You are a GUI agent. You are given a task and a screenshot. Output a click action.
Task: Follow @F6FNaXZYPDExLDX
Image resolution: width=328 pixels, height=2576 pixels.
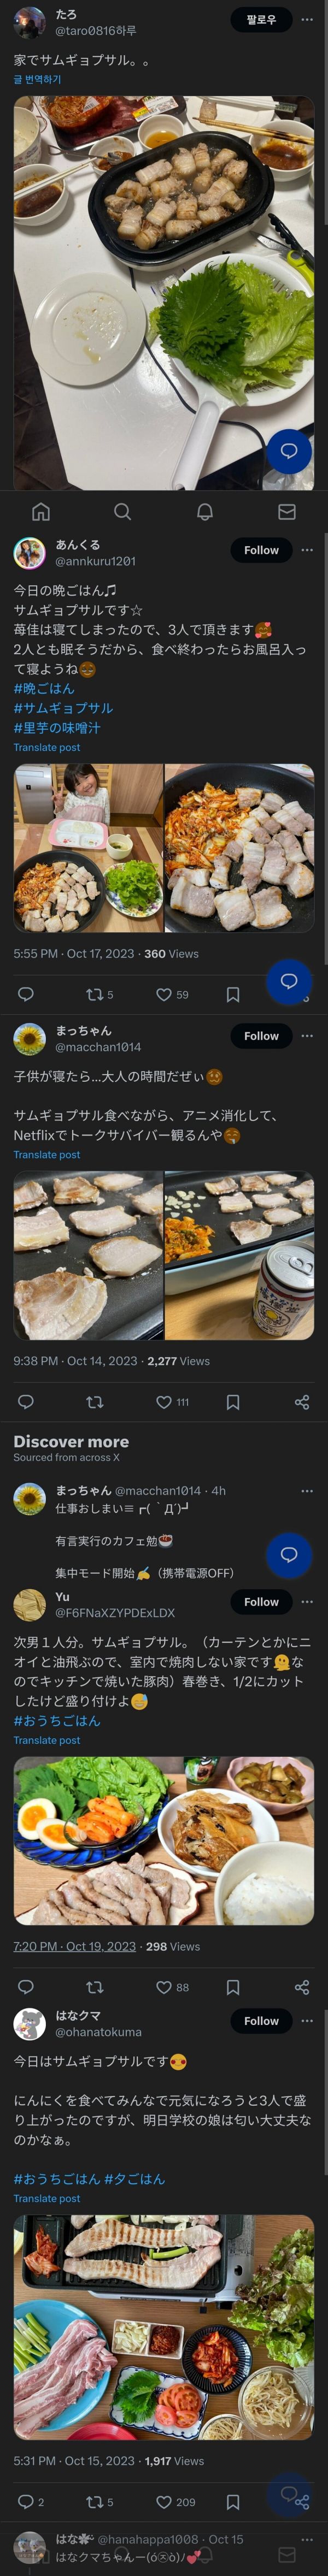tap(261, 1602)
